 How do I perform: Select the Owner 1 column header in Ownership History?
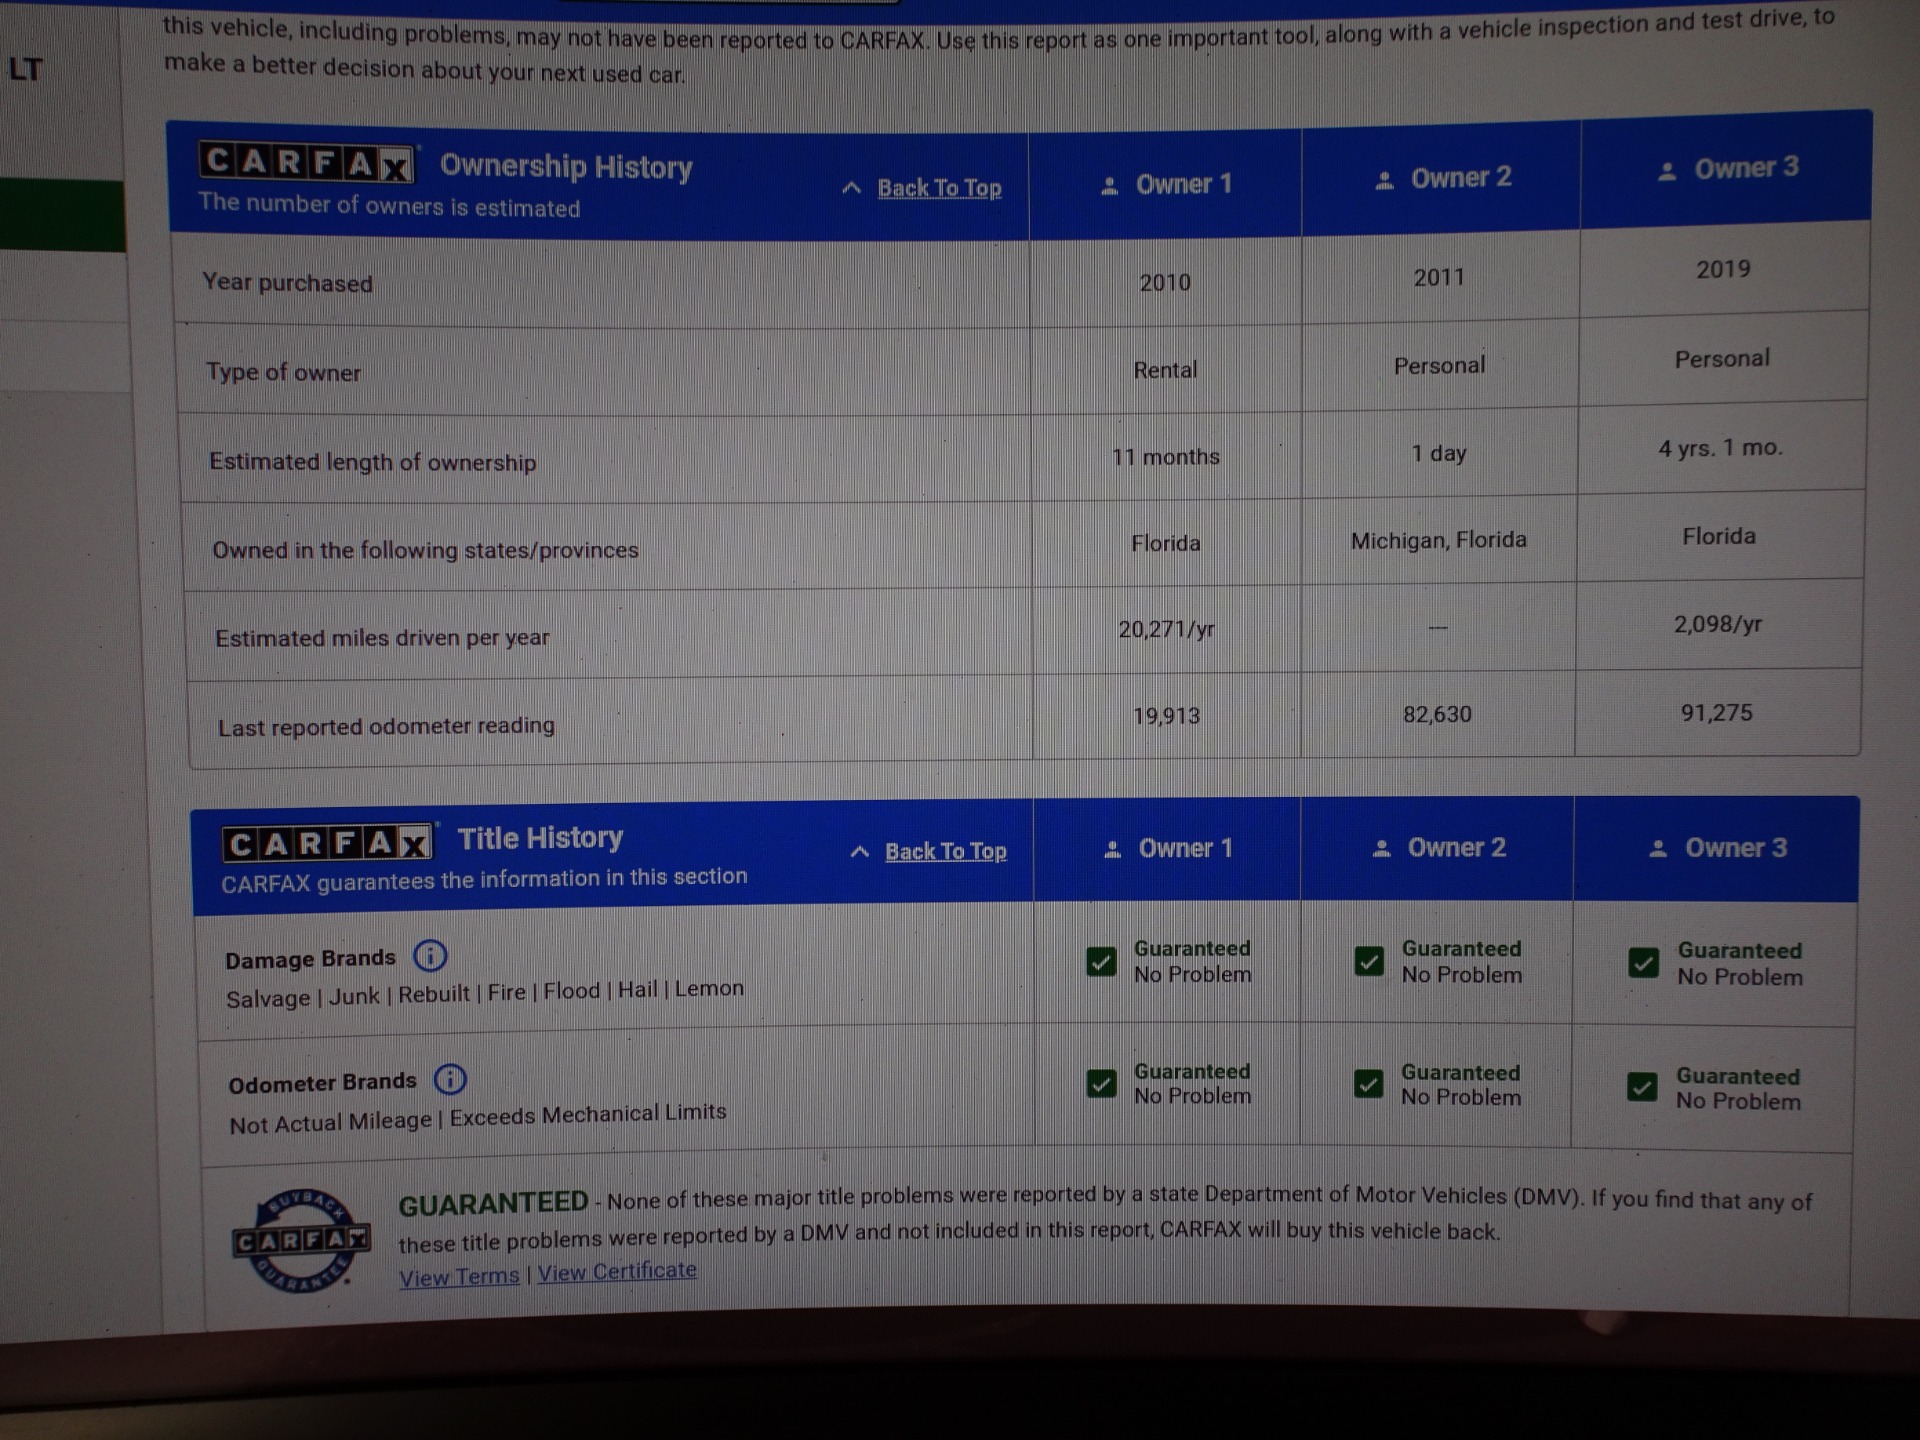point(1165,185)
